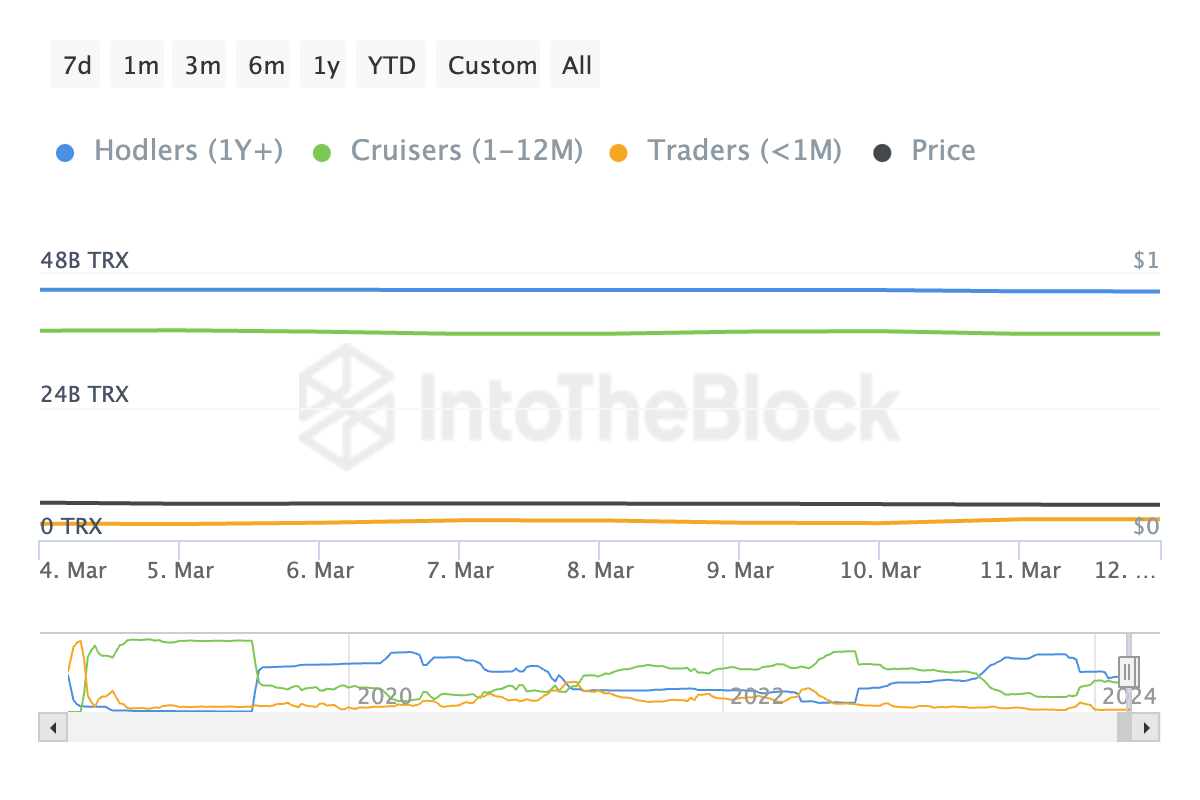Click the 2022 point in navigator timeline
Image resolution: width=1200 pixels, height=800 pixels.
(757, 696)
